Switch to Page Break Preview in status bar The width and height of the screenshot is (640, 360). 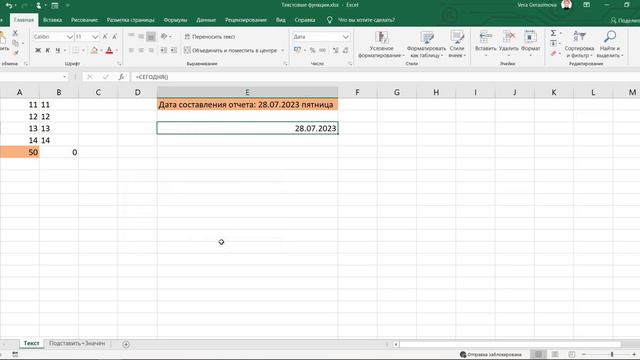coord(571,354)
